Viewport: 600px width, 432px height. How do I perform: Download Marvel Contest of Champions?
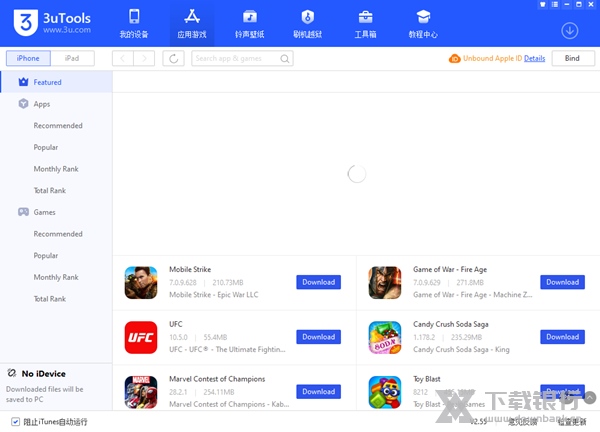tap(318, 391)
